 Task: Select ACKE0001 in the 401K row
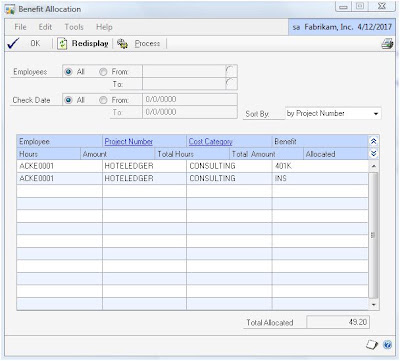click(x=60, y=166)
